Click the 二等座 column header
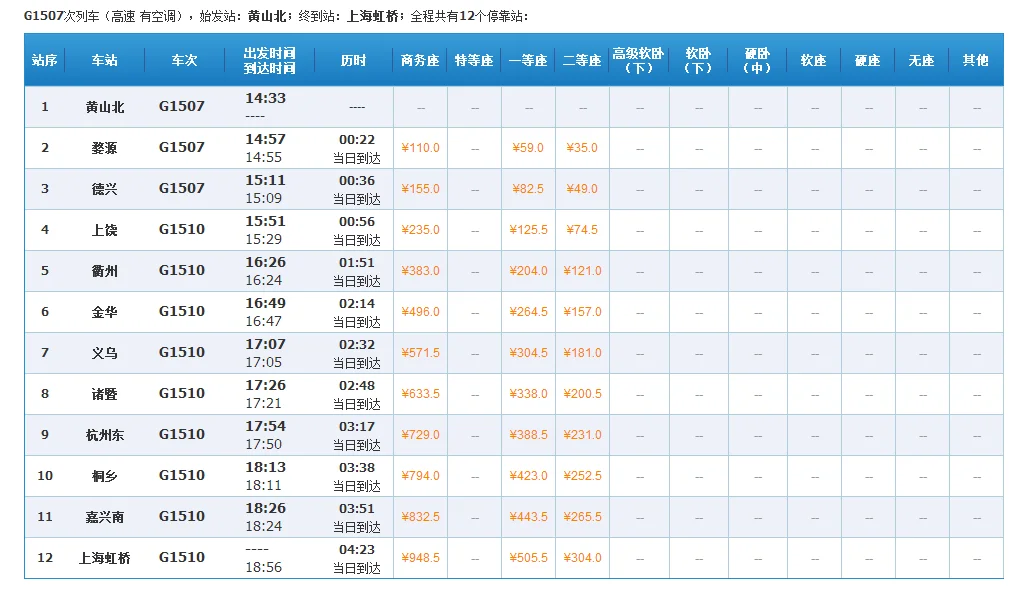This screenshot has height=590, width=1013. click(x=582, y=60)
